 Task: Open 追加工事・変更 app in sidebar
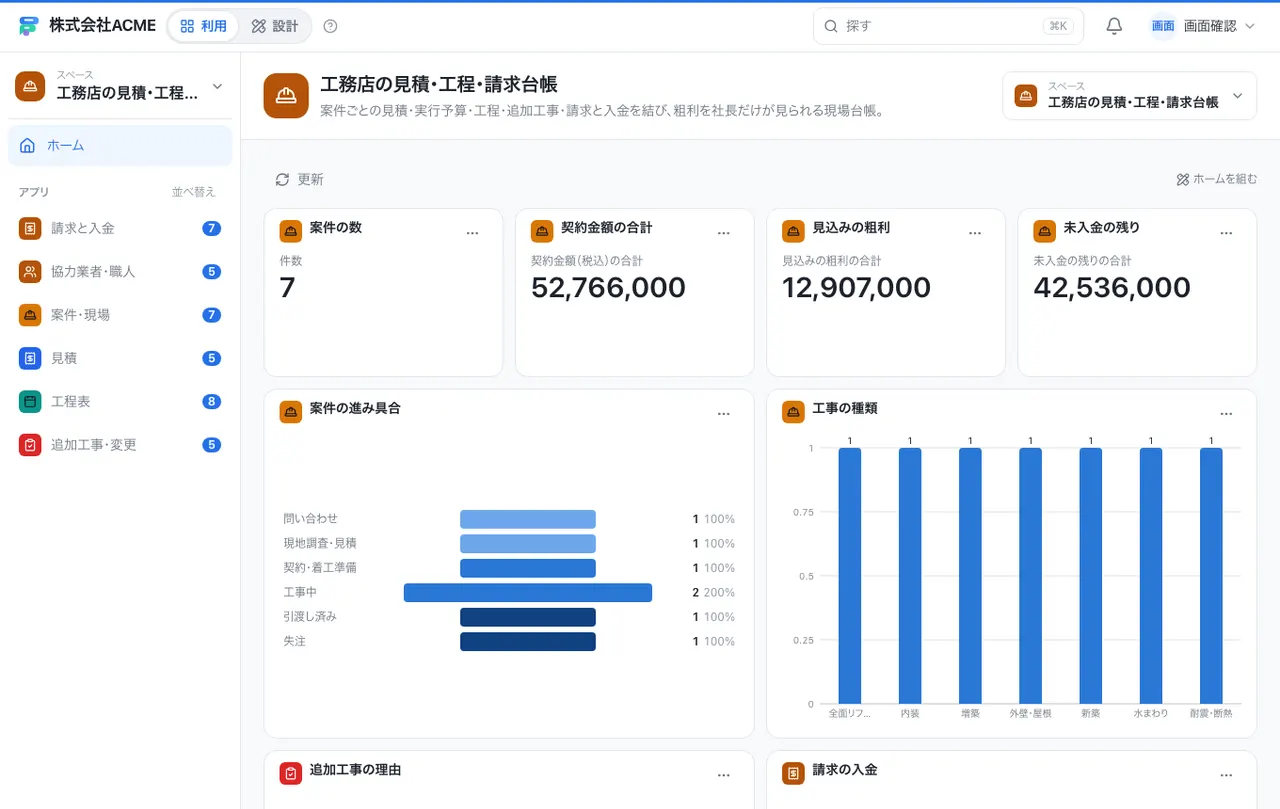pyautogui.click(x=120, y=445)
